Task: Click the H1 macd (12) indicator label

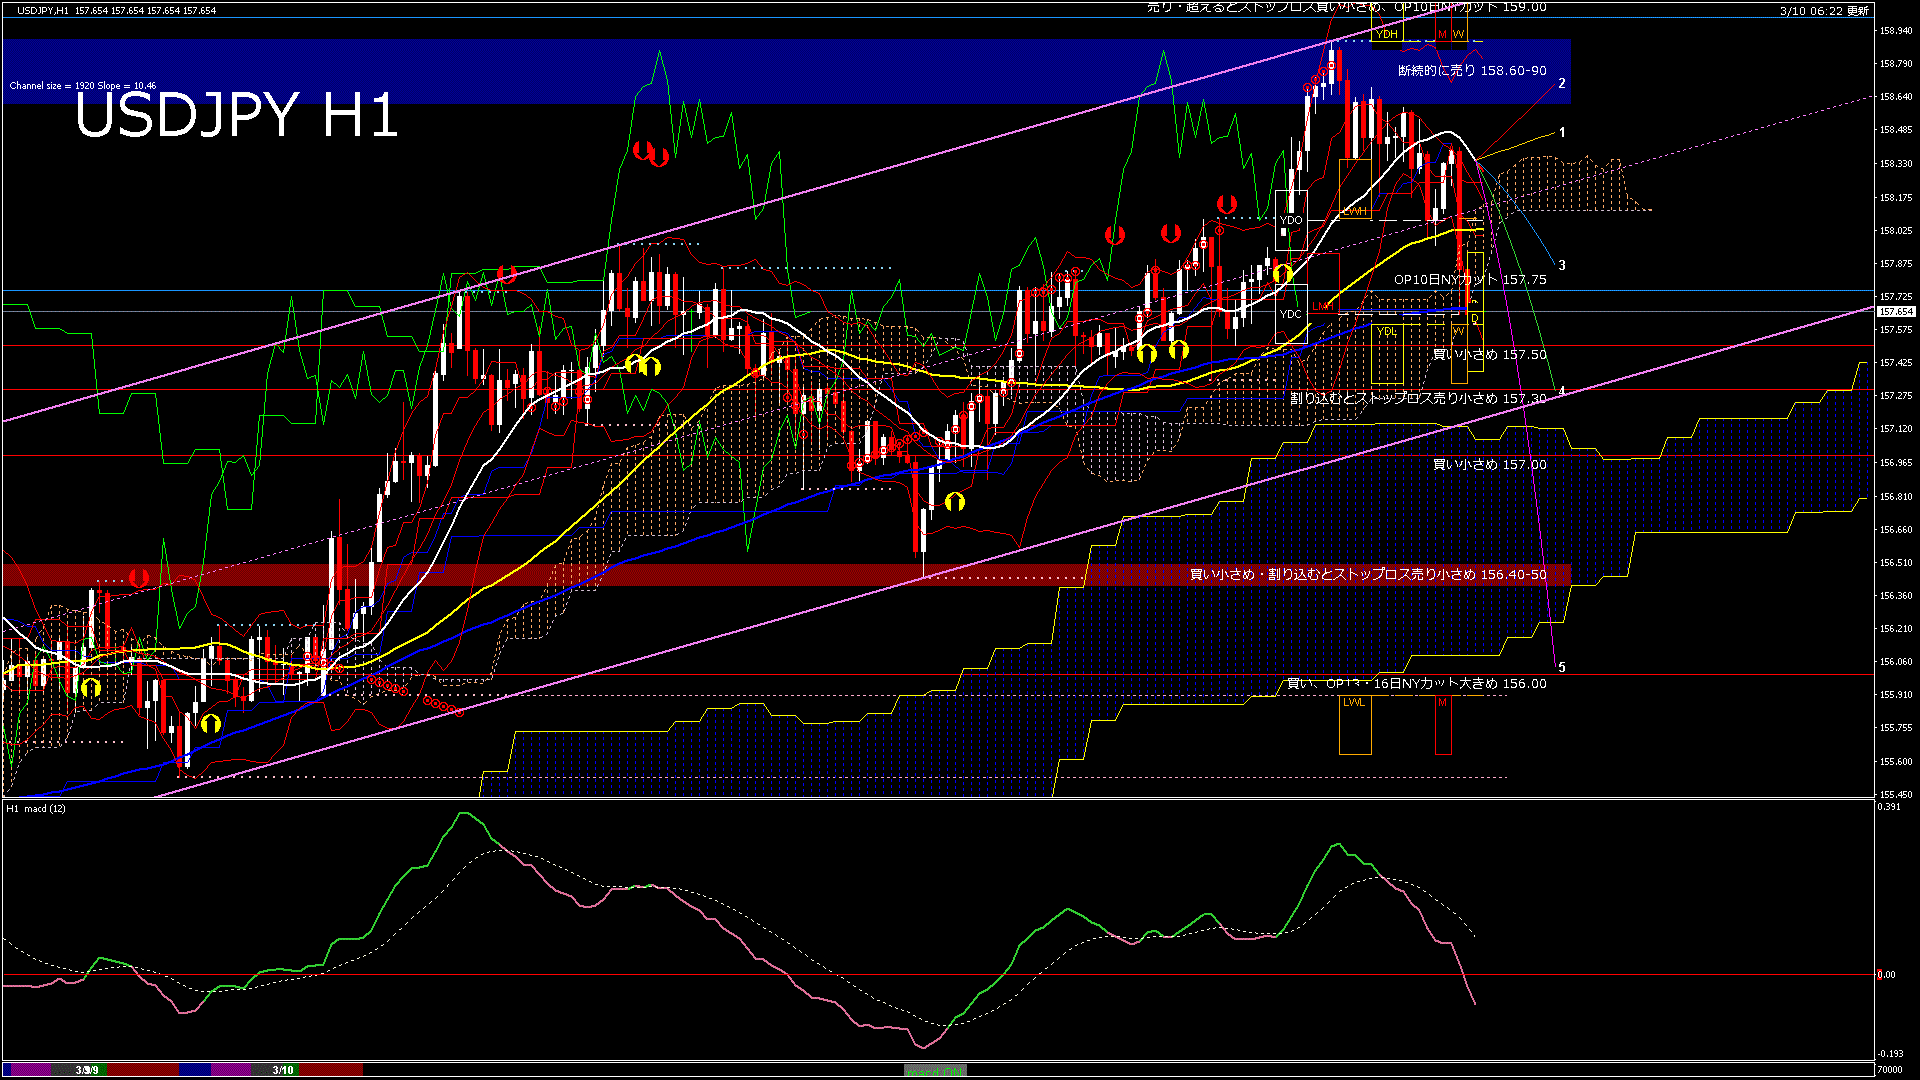Action: pyautogui.click(x=36, y=808)
